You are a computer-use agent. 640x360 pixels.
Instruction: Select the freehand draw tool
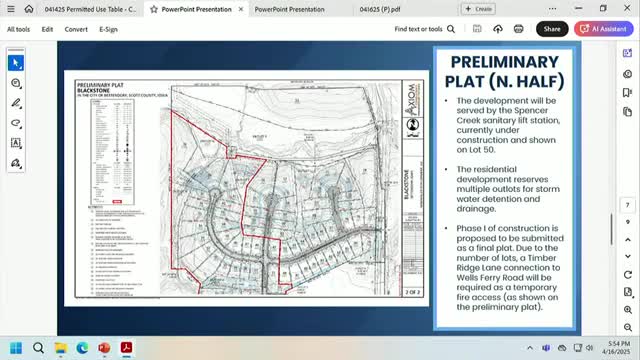coord(16,123)
